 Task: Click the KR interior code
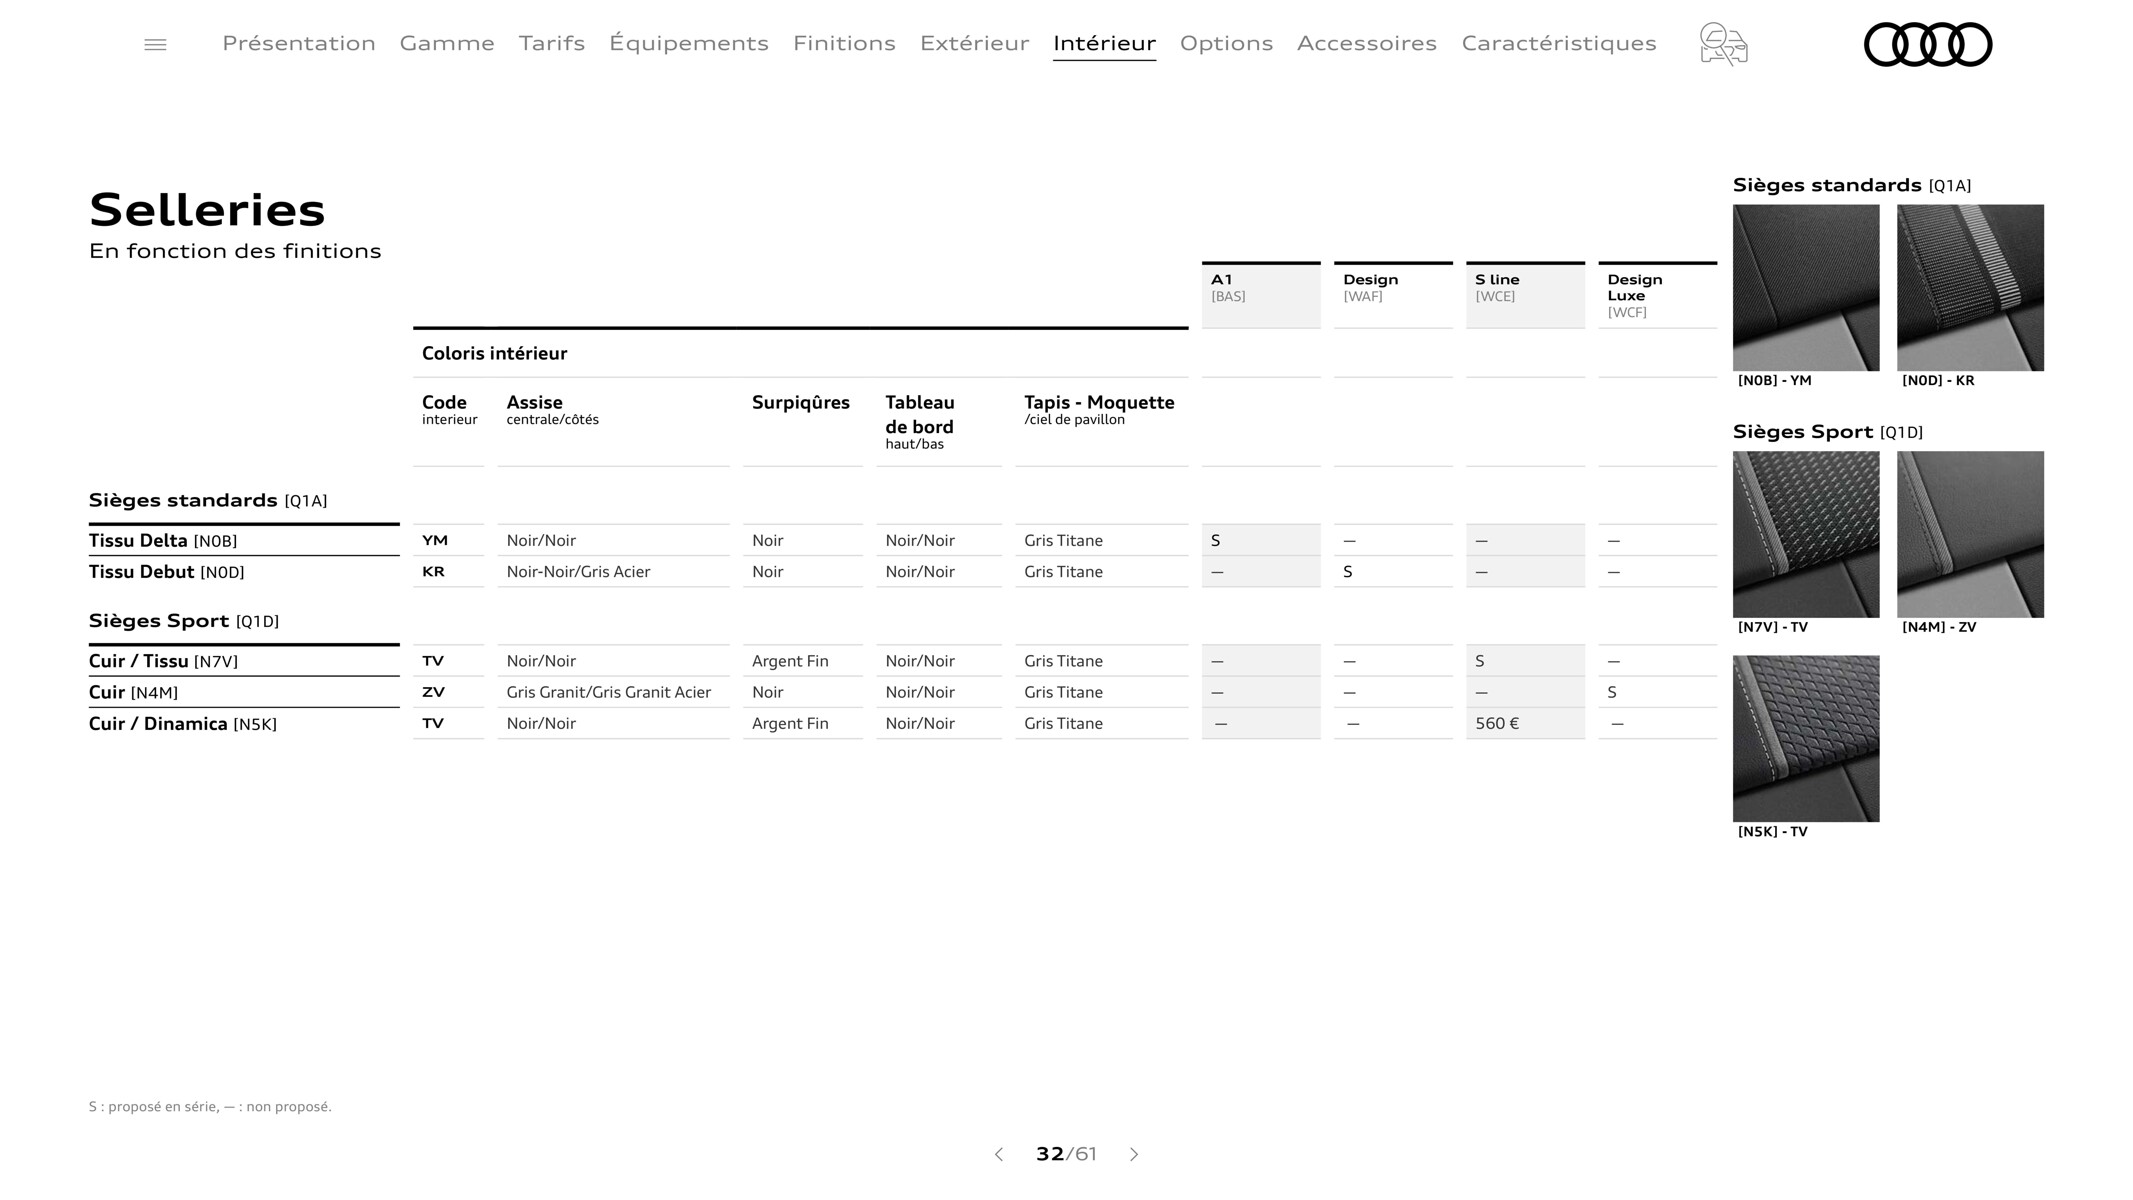[433, 571]
